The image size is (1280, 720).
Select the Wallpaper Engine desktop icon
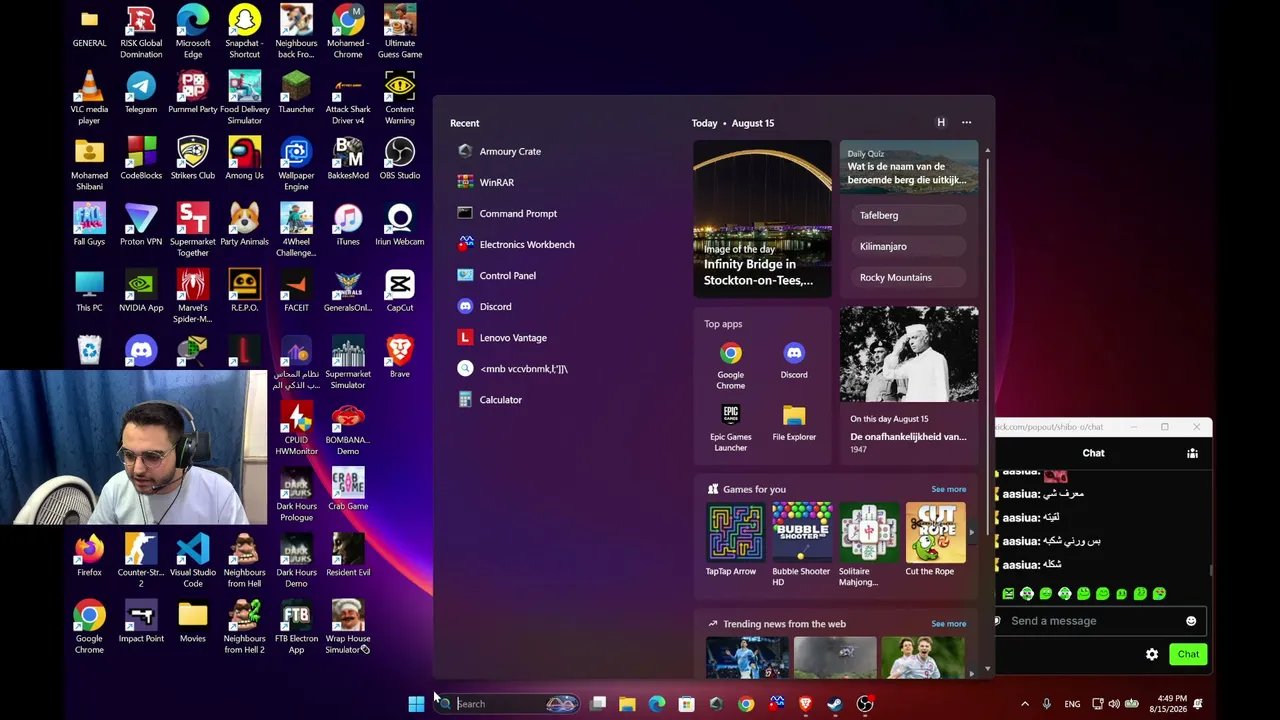coord(296,164)
